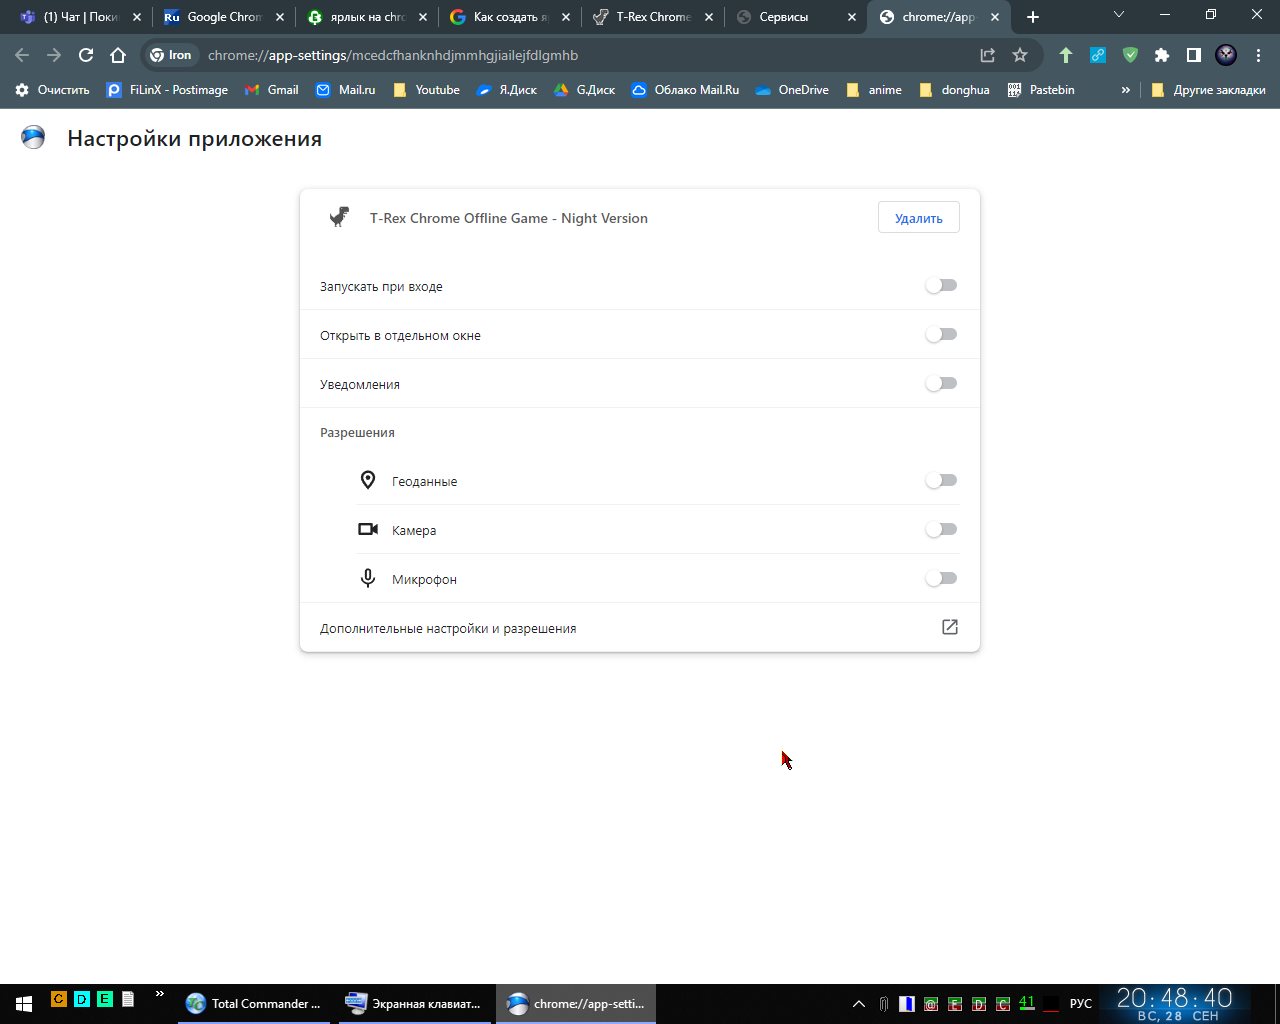This screenshot has height=1024, width=1280.
Task: Enable the Запускать при входе toggle
Action: [940, 286]
